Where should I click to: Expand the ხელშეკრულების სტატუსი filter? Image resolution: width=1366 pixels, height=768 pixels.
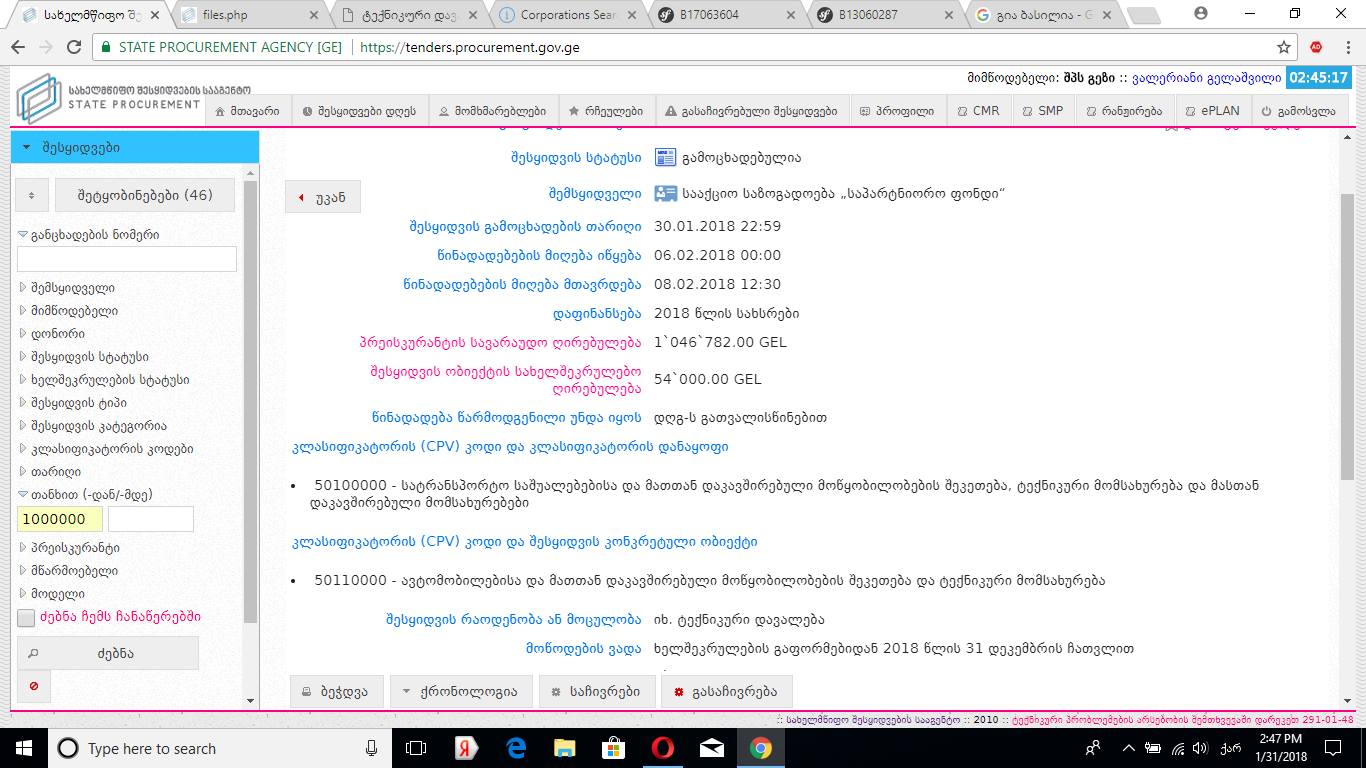[104, 380]
